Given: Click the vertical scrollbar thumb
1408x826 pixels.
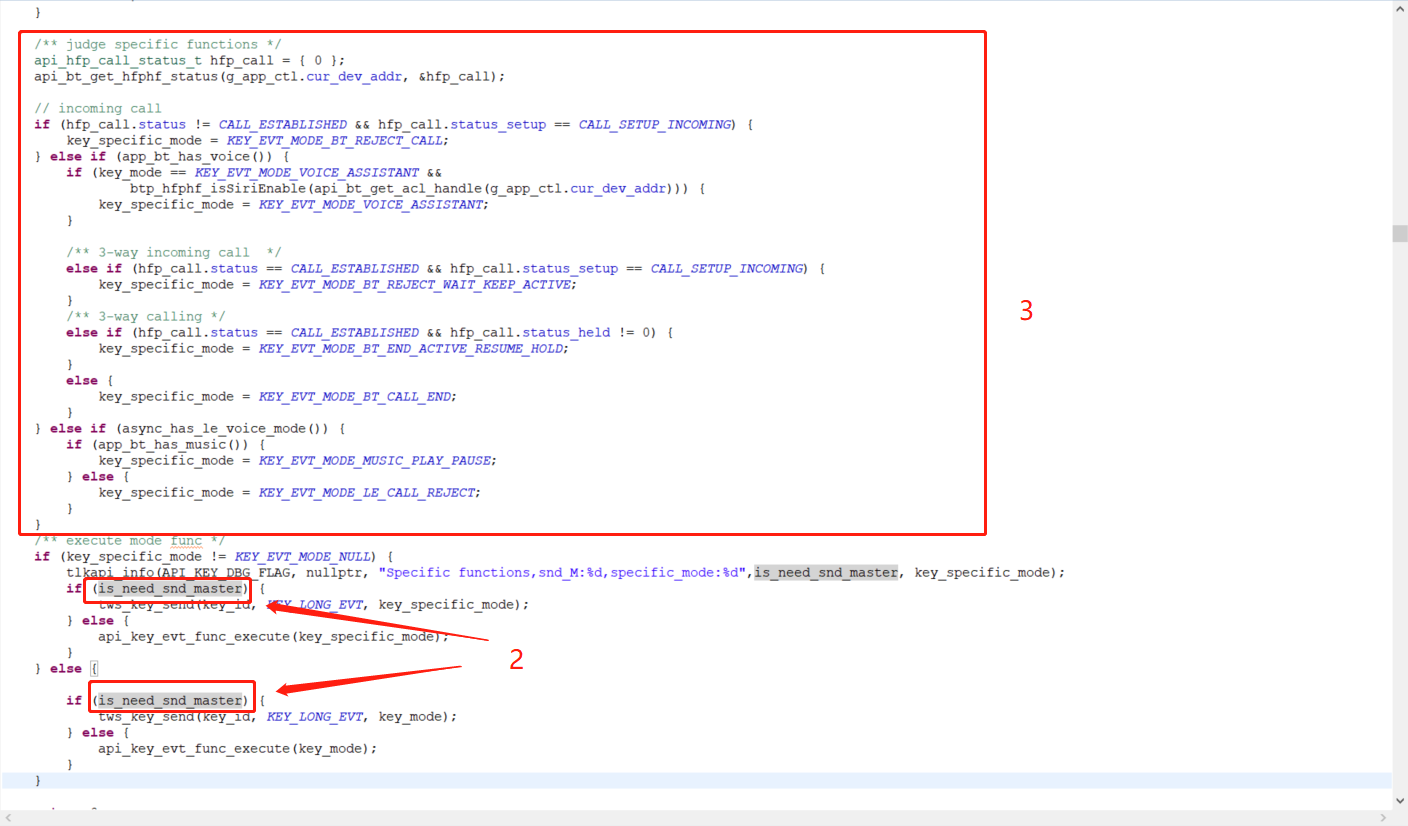Looking at the screenshot, I should coord(1399,233).
